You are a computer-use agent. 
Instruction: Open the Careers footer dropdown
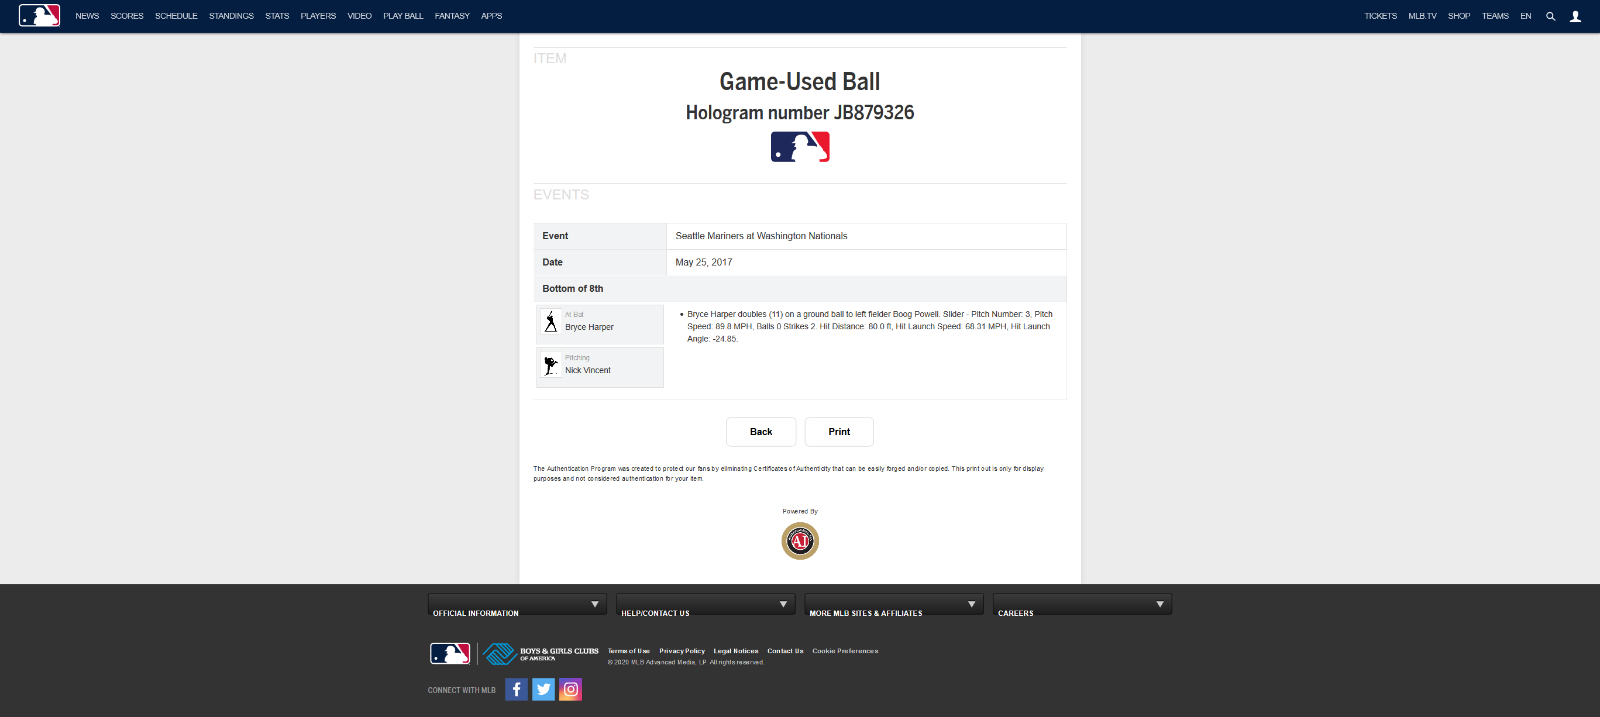(x=1081, y=605)
